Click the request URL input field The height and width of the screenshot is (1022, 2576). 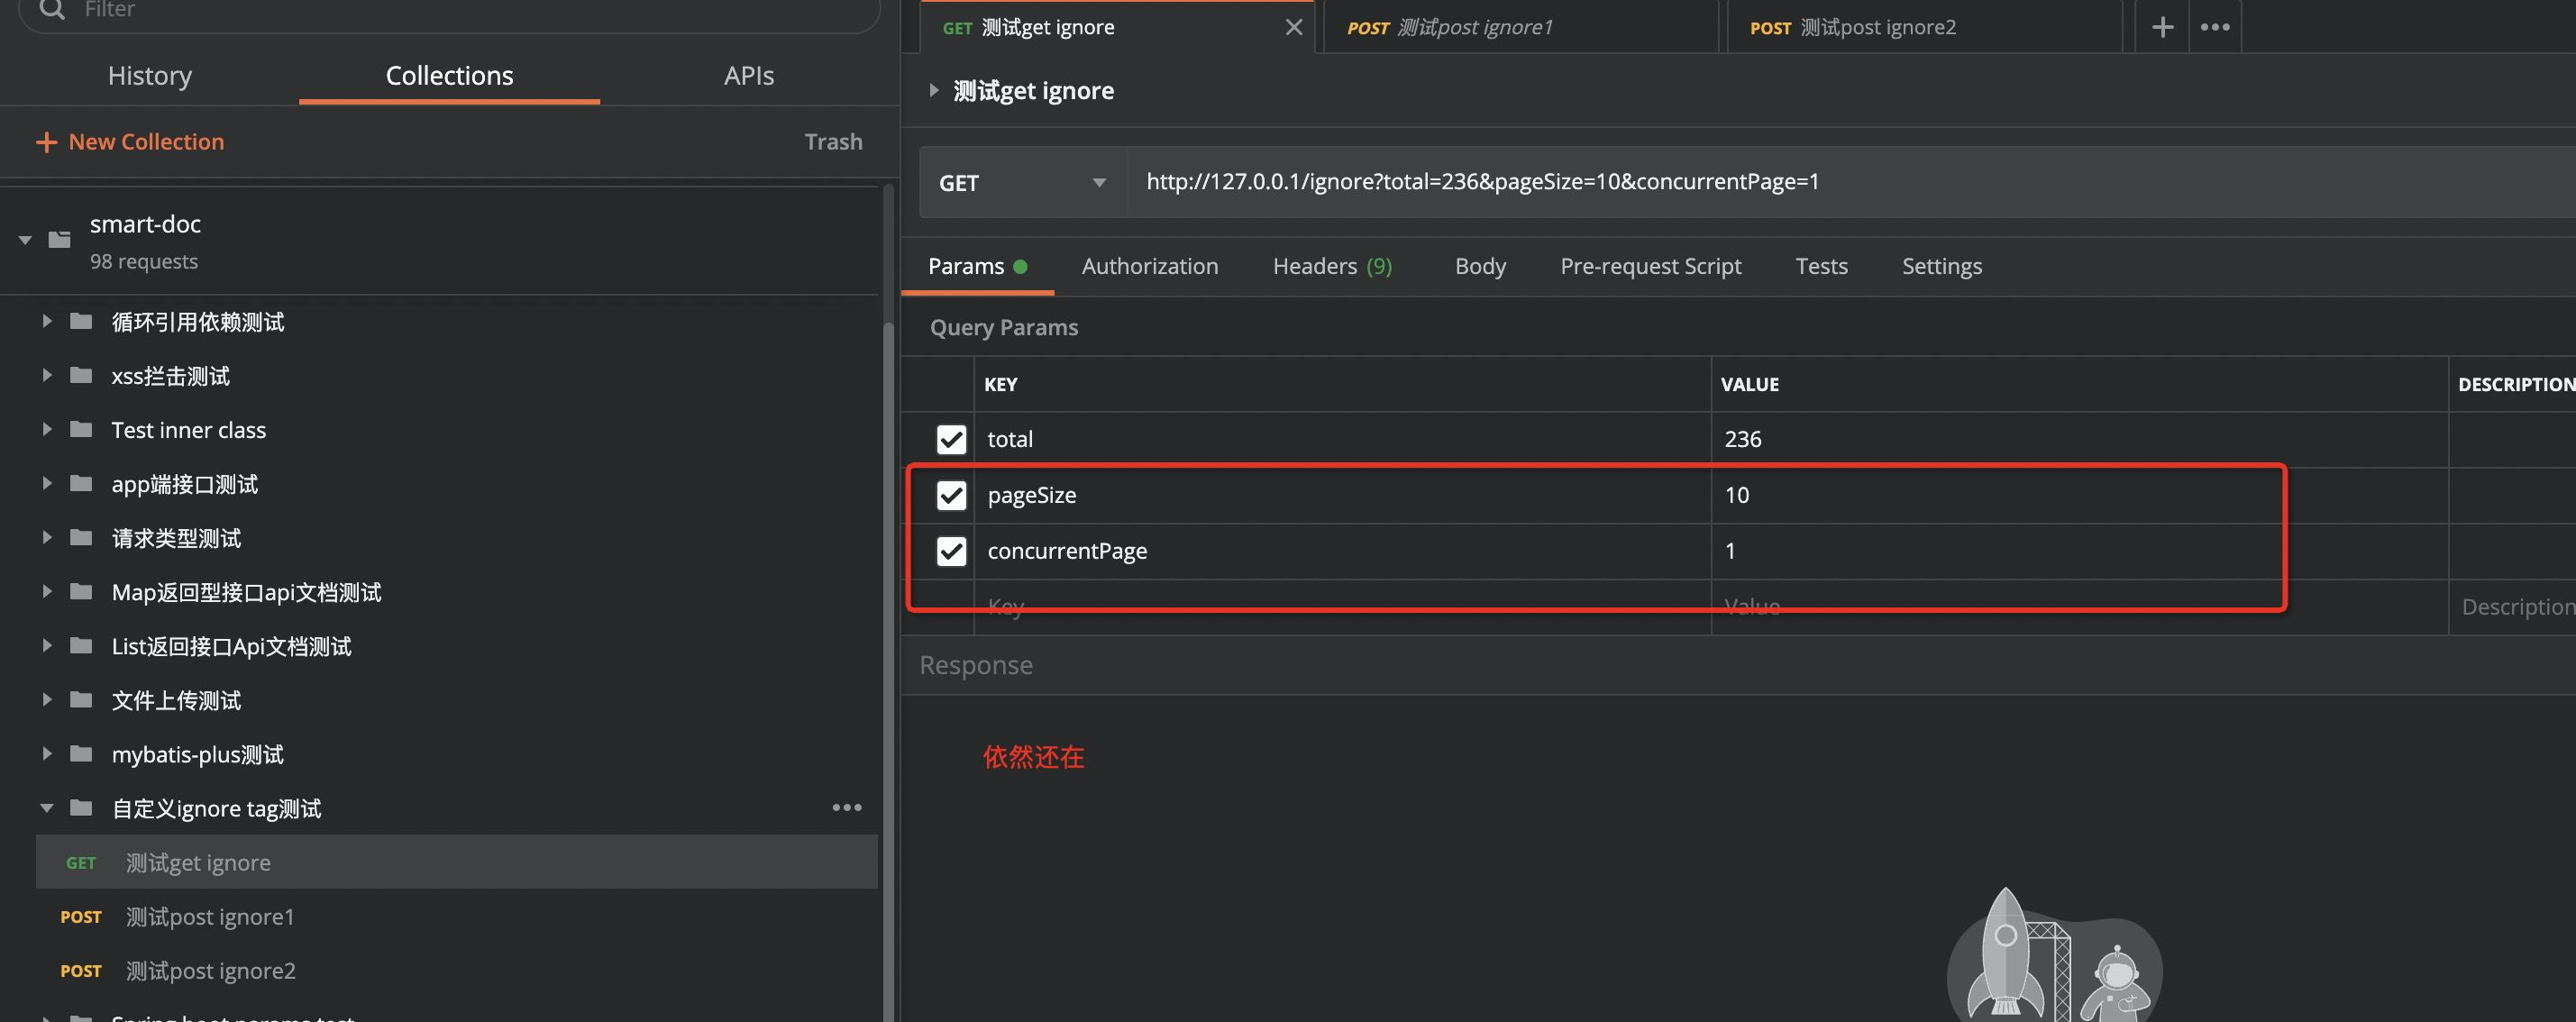pyautogui.click(x=1850, y=182)
